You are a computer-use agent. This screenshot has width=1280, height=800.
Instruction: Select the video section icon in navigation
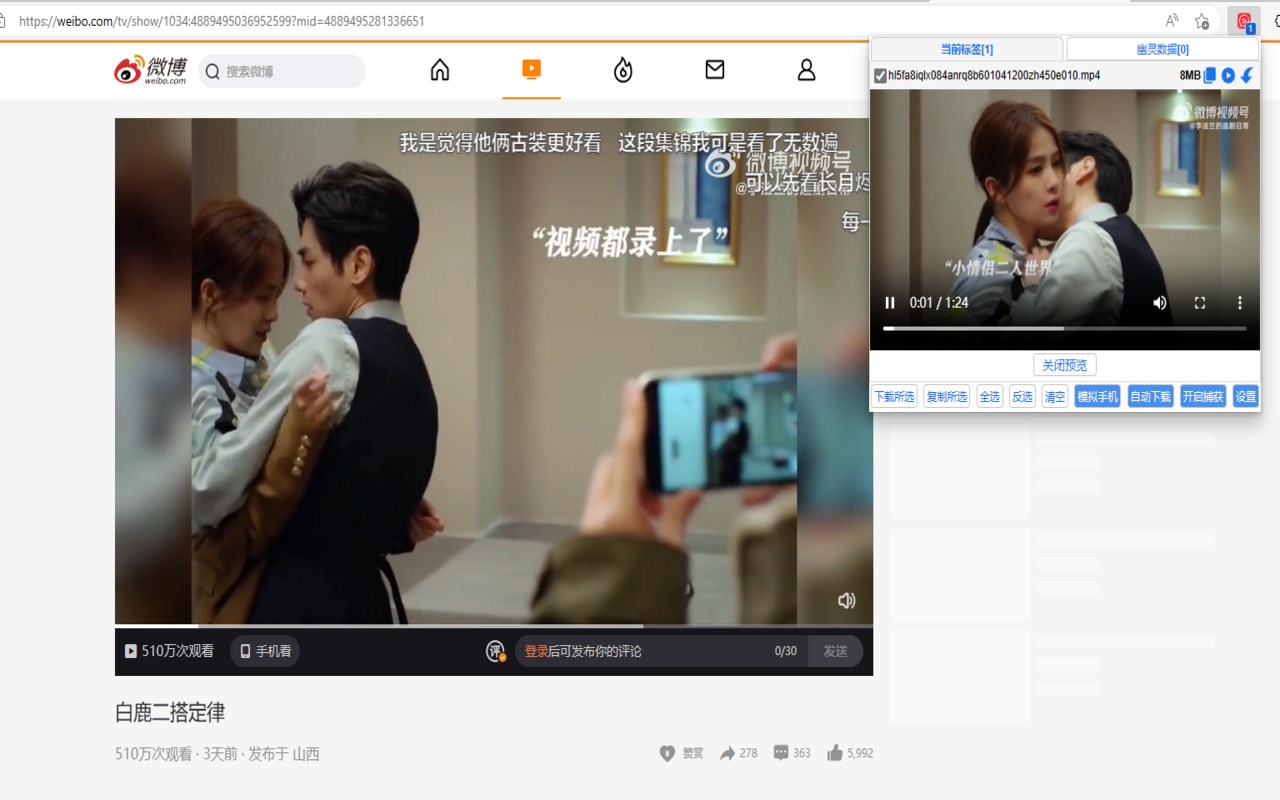[x=531, y=69]
